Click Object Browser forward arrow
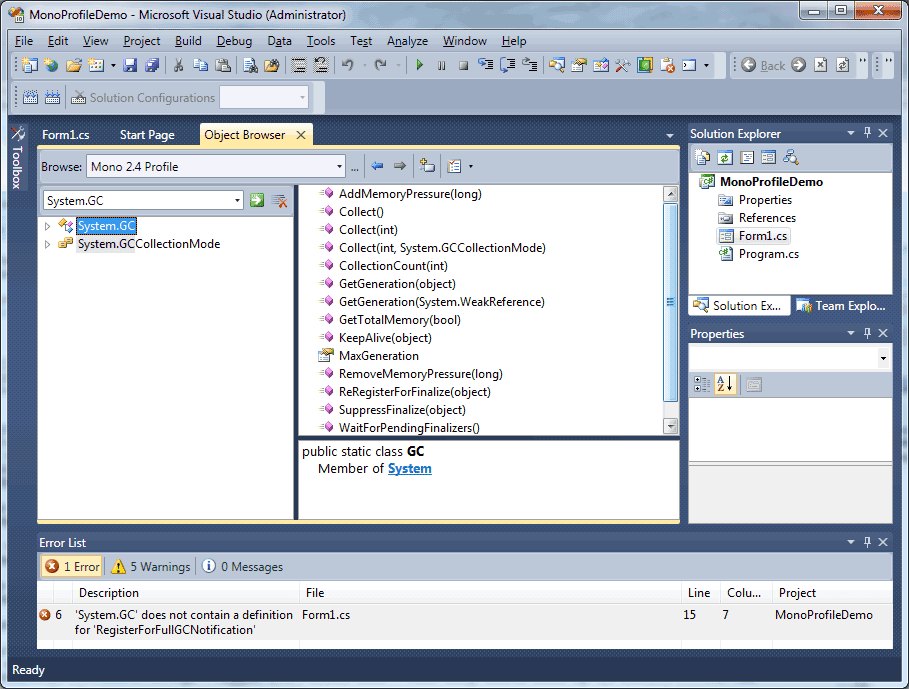This screenshot has height=689, width=909. tap(399, 166)
